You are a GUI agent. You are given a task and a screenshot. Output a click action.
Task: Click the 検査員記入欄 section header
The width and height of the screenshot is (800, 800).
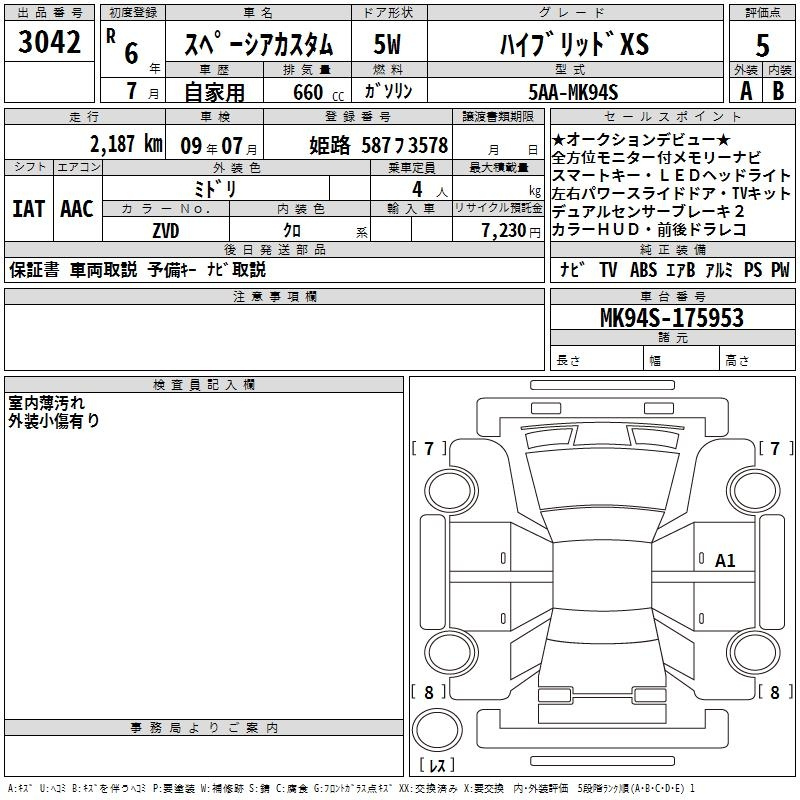[204, 385]
